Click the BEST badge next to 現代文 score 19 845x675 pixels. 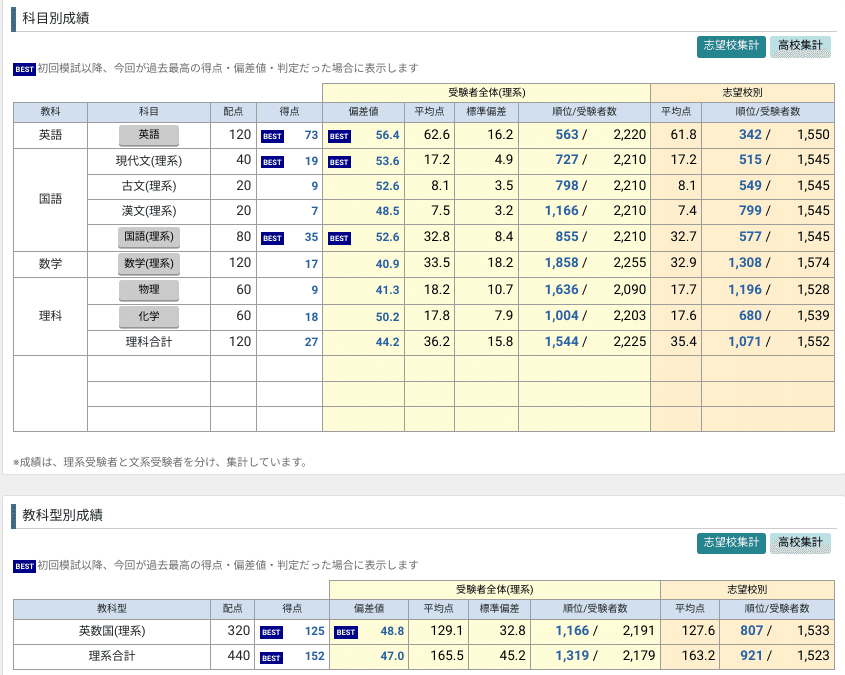(272, 162)
